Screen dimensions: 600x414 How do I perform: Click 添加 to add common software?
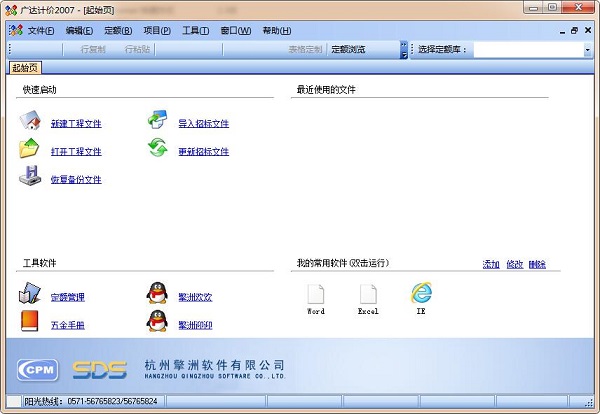pyautogui.click(x=491, y=264)
